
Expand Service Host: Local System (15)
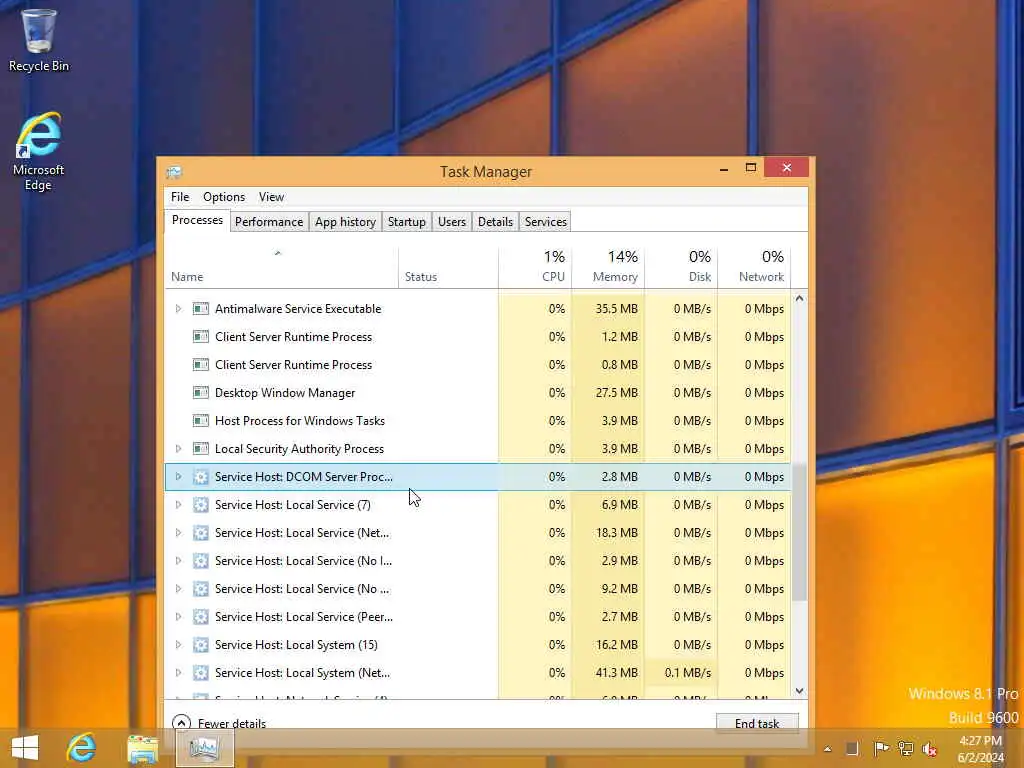(178, 645)
